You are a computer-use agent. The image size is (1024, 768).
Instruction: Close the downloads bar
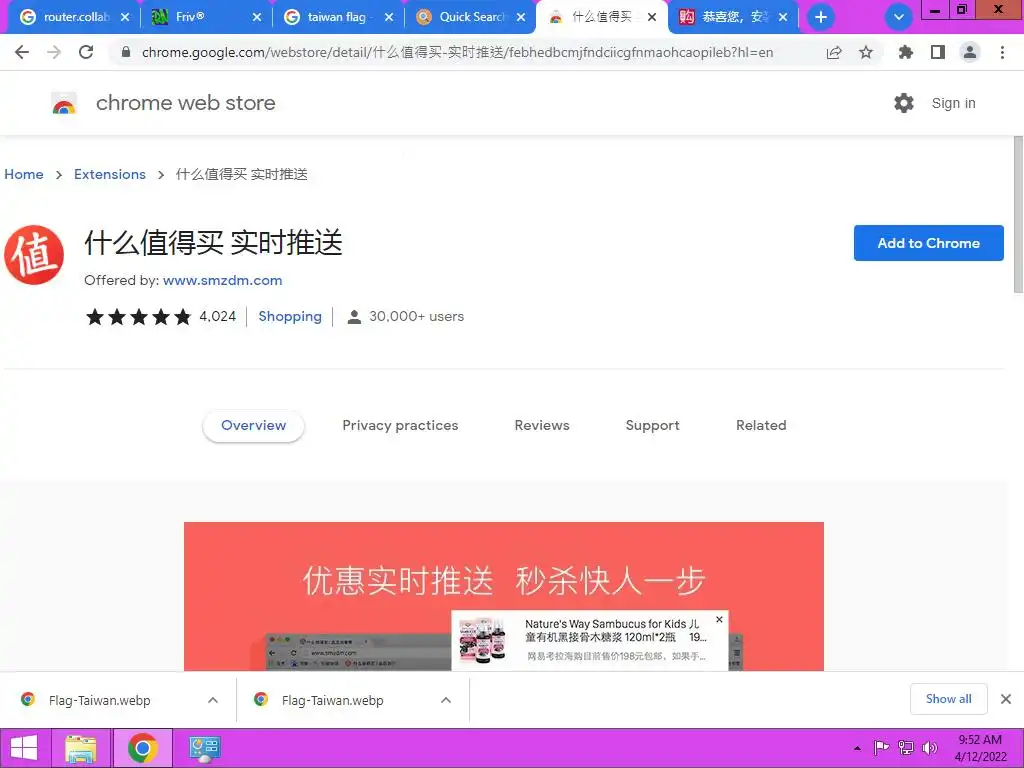[x=1006, y=699]
